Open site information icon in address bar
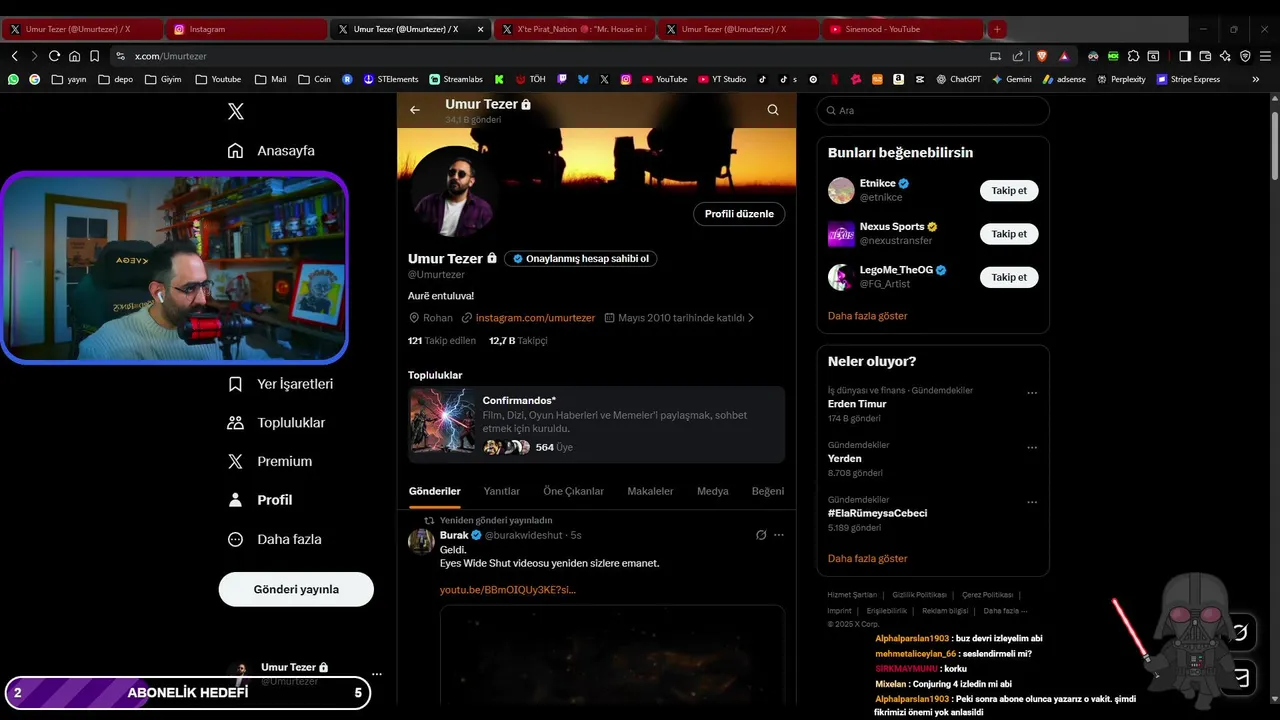The width and height of the screenshot is (1280, 720). (121, 56)
